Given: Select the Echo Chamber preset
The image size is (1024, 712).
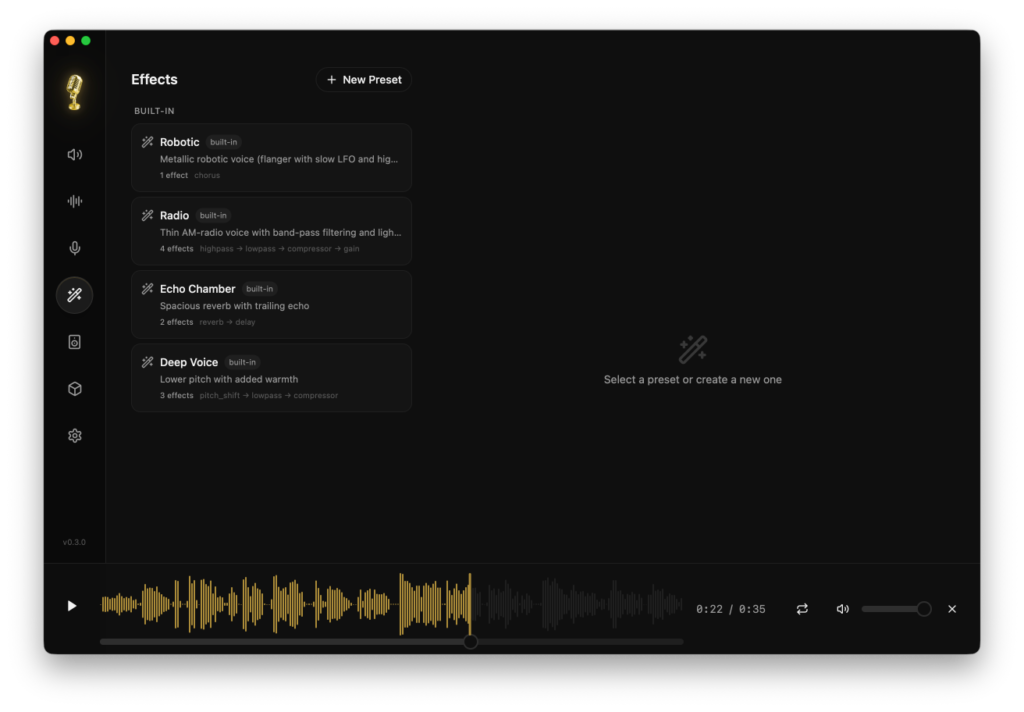Looking at the screenshot, I should [271, 304].
